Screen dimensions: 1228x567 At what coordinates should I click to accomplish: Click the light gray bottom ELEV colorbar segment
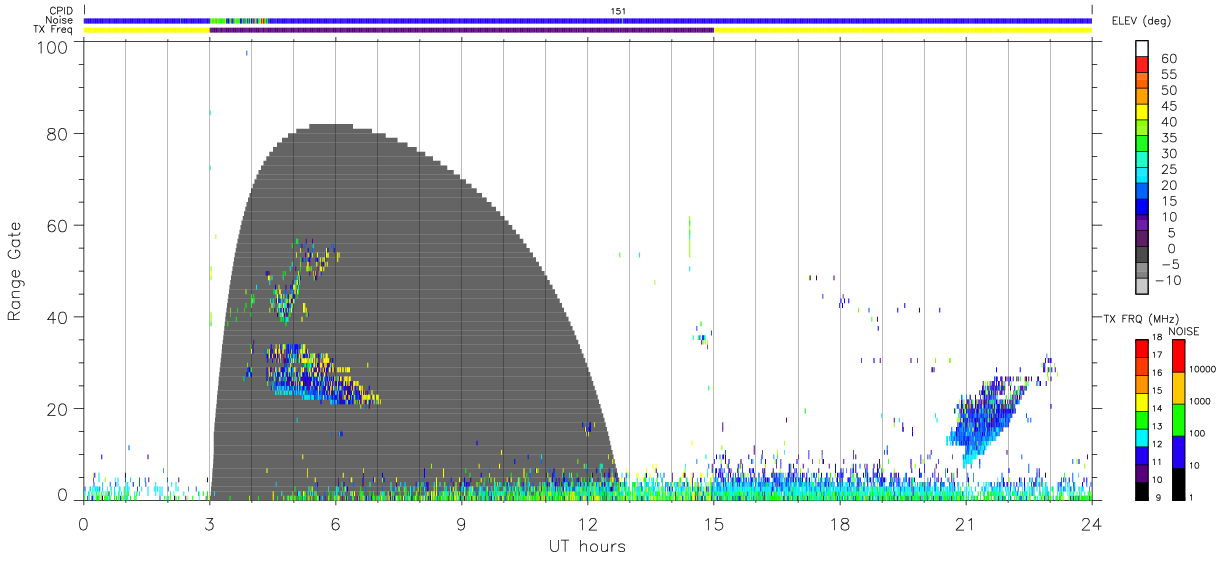click(x=1142, y=286)
